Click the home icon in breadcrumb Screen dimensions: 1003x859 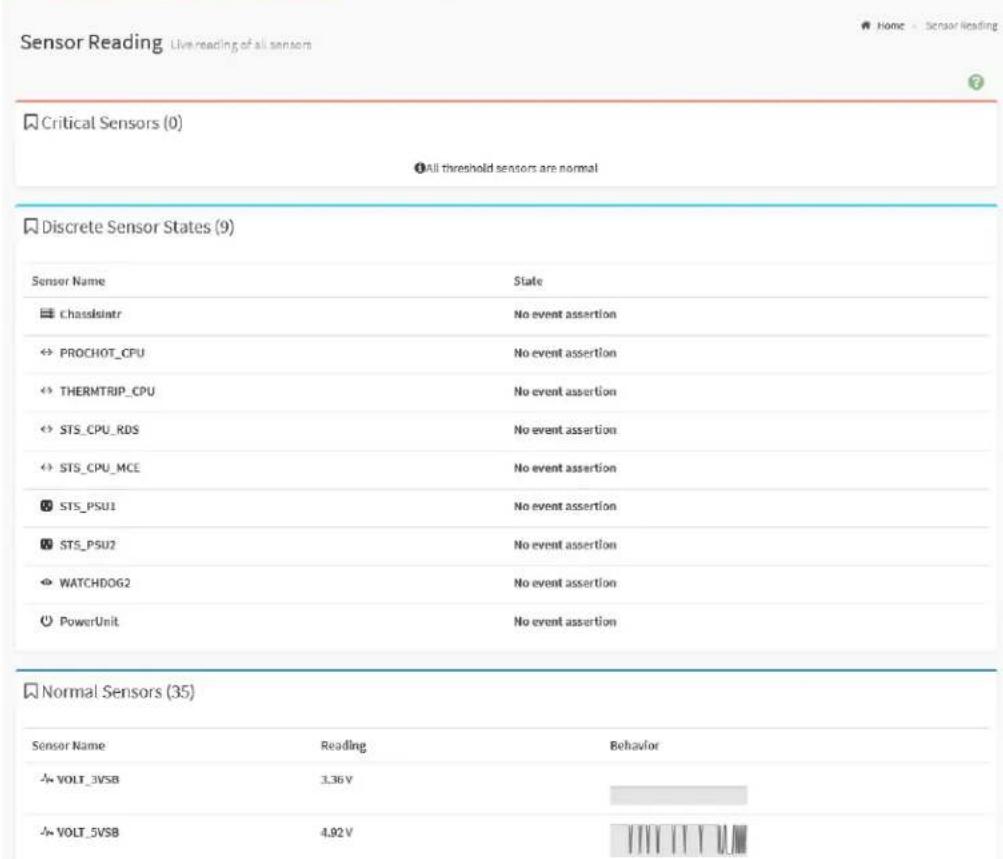(x=865, y=26)
